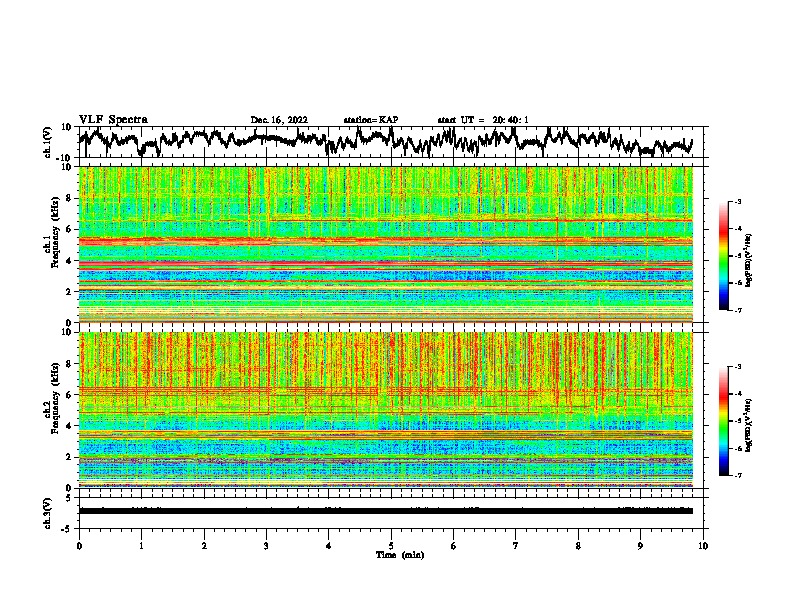This screenshot has width=792, height=612.
Task: Click the -7 label on ch.2 color bar
Action: (738, 475)
